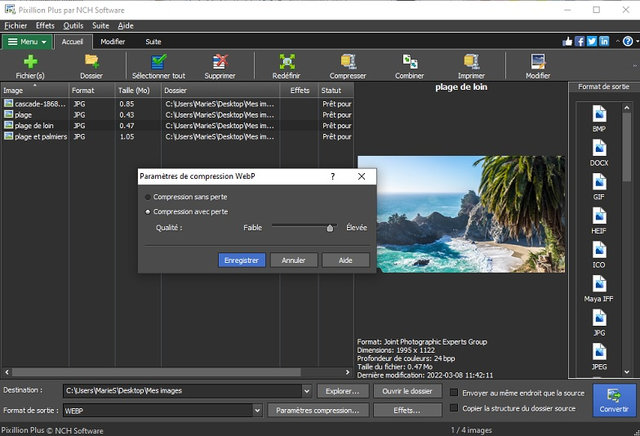The width and height of the screenshot is (640, 436).
Task: Launch the Combiner tool
Action: point(409,66)
